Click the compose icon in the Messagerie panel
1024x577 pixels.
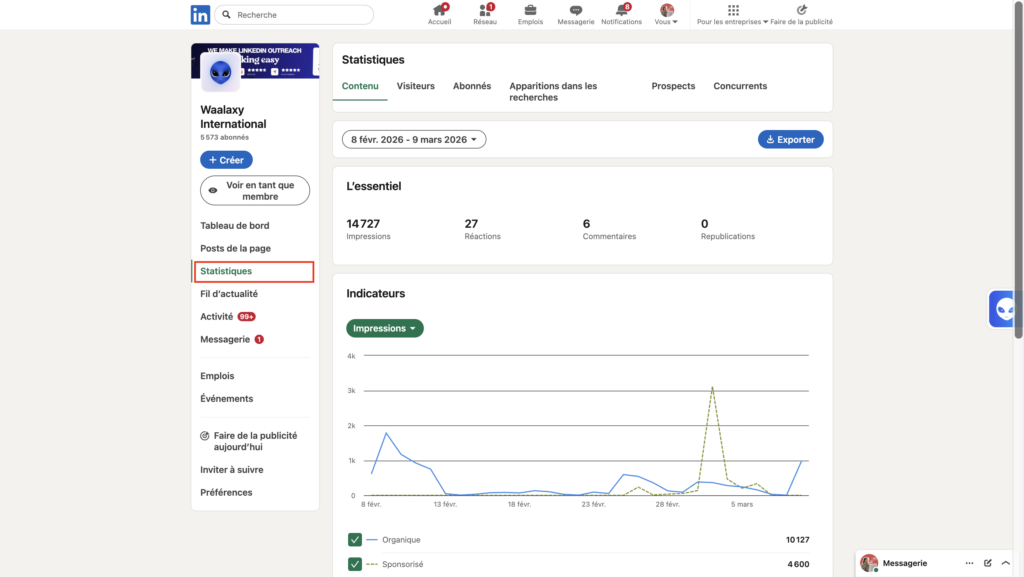[x=988, y=563]
